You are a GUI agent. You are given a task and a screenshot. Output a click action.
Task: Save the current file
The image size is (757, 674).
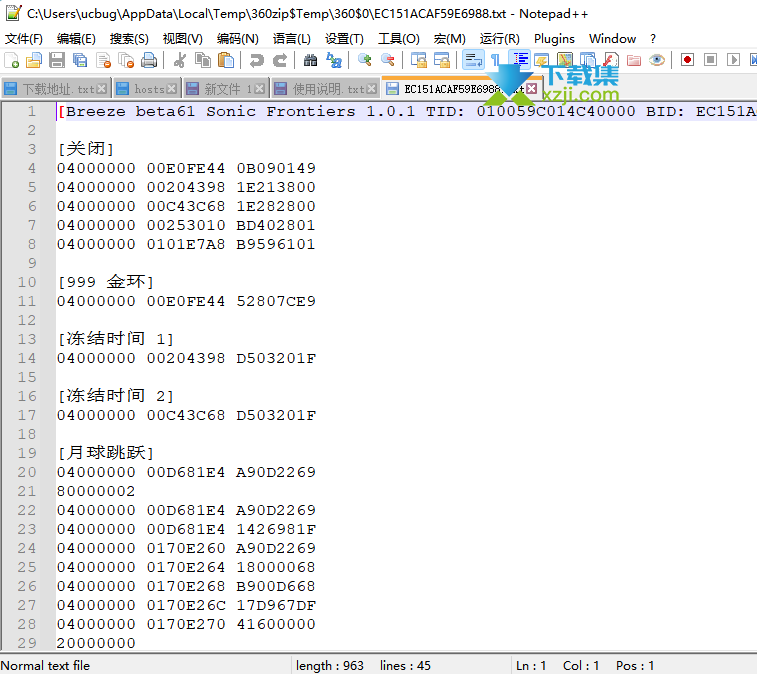pos(57,60)
